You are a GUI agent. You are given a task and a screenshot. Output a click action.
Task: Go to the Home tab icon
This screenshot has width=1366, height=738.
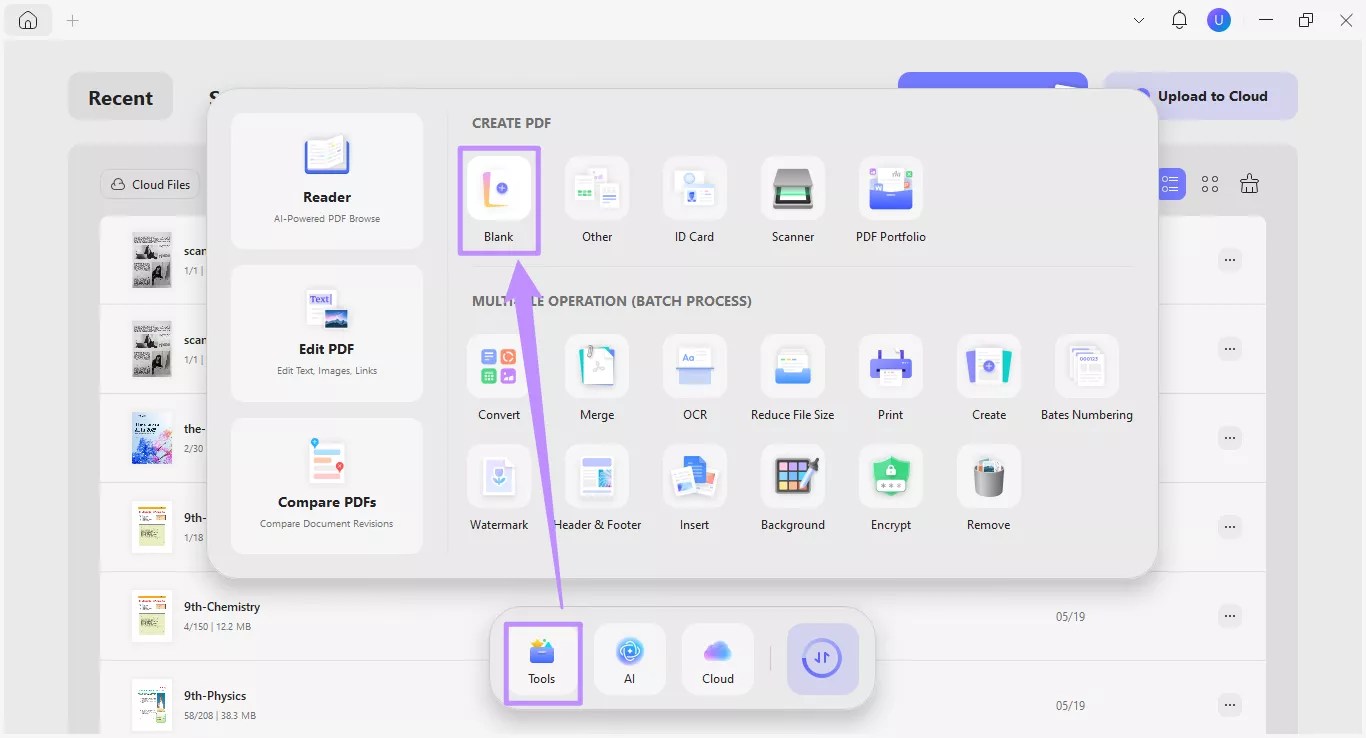point(28,20)
